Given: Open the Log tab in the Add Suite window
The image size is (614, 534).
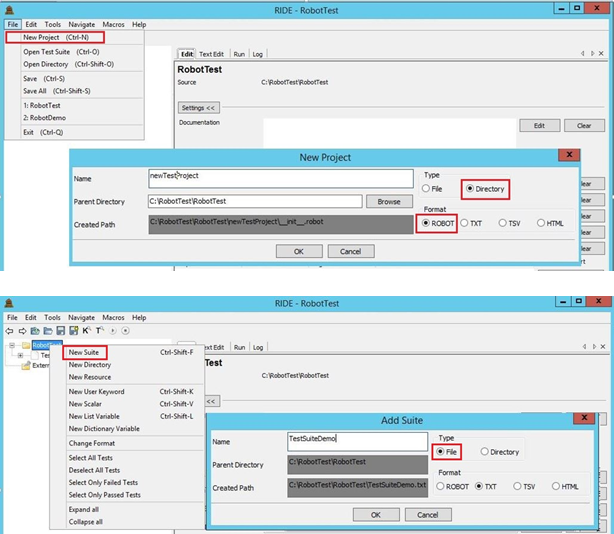Looking at the screenshot, I should click(x=258, y=347).
